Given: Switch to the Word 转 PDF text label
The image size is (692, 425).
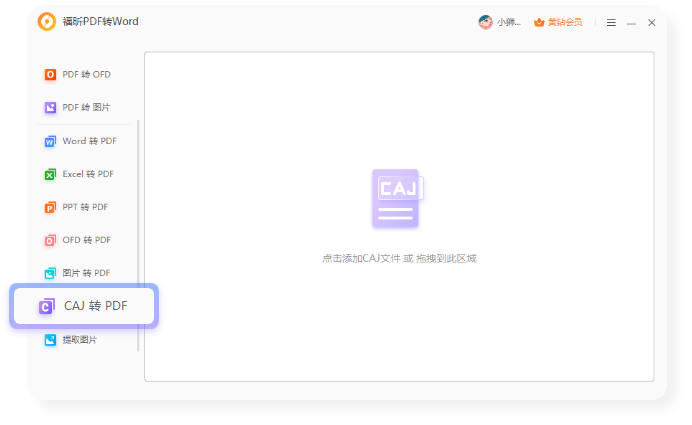Looking at the screenshot, I should [x=89, y=142].
